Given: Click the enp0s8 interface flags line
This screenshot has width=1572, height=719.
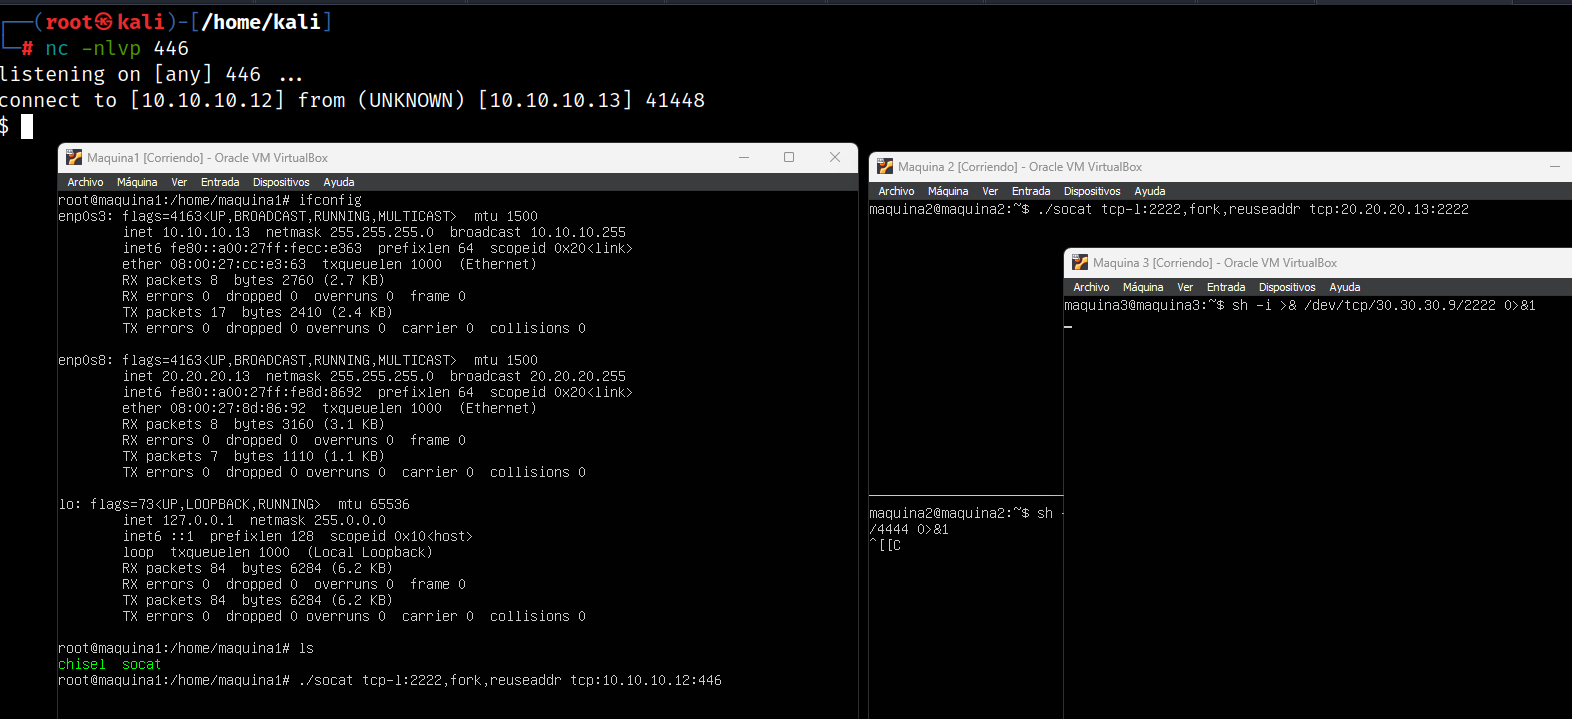Looking at the screenshot, I should [x=298, y=360].
